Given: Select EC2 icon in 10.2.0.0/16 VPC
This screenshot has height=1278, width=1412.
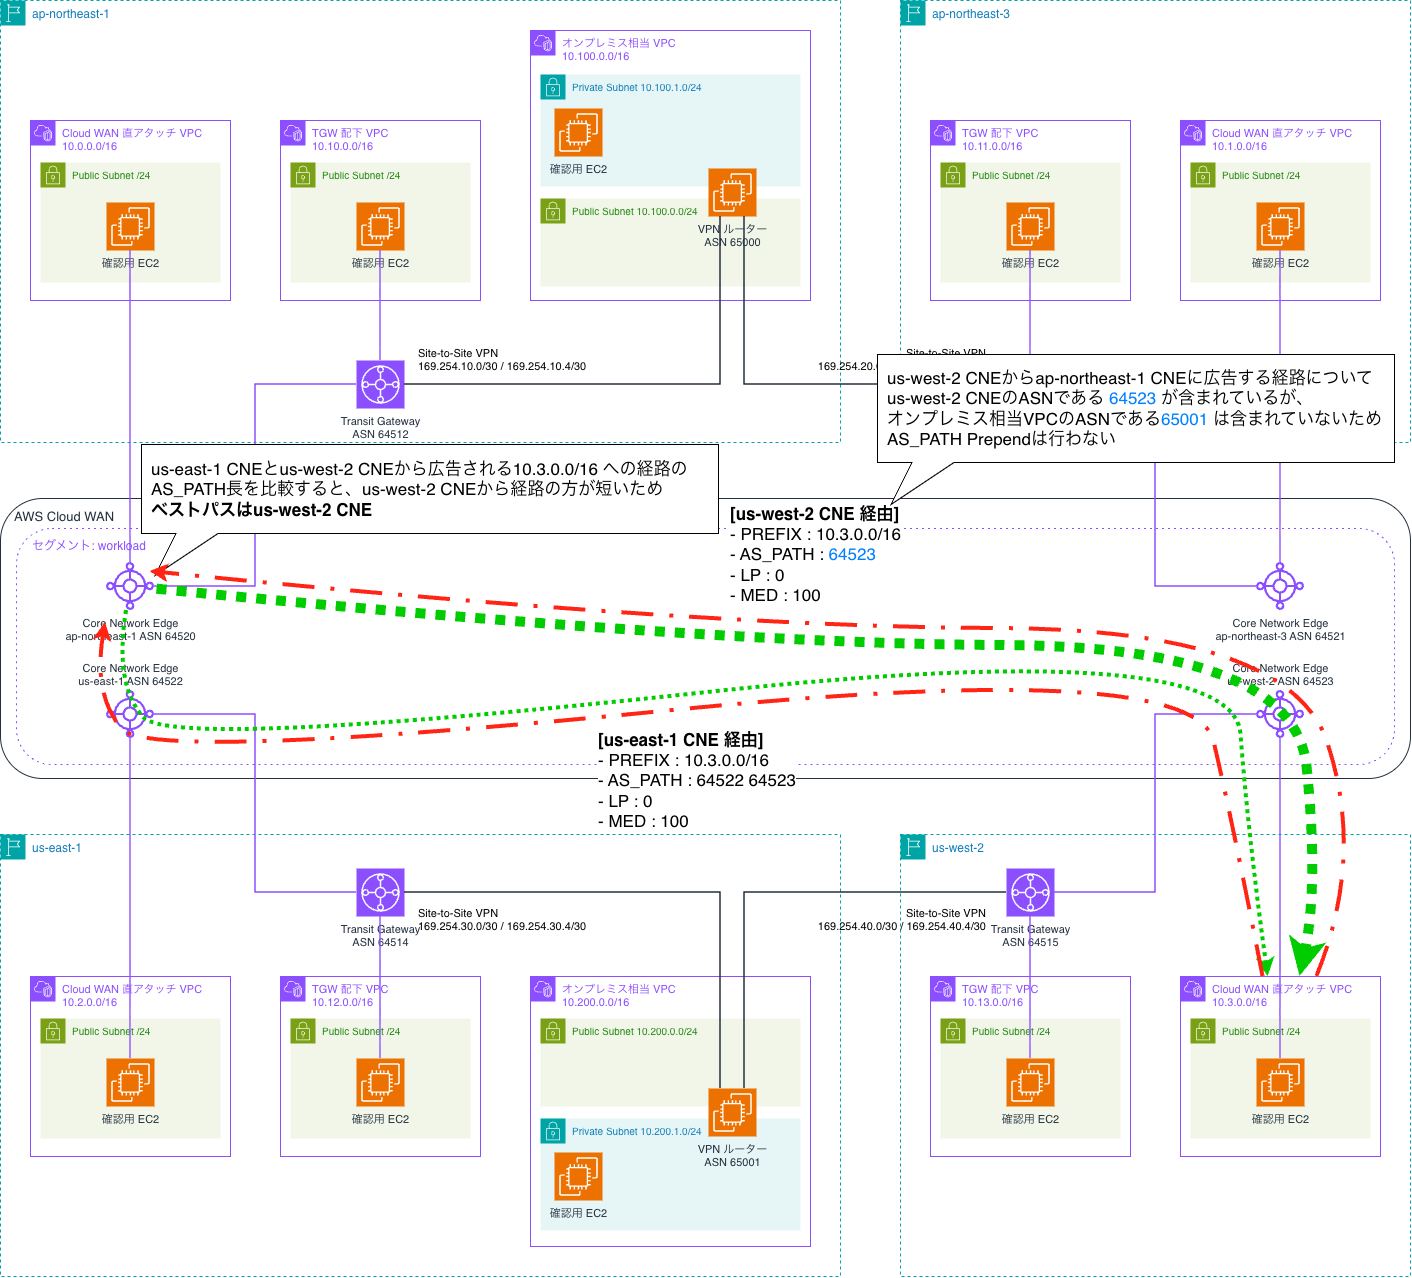Looking at the screenshot, I should [130, 1082].
